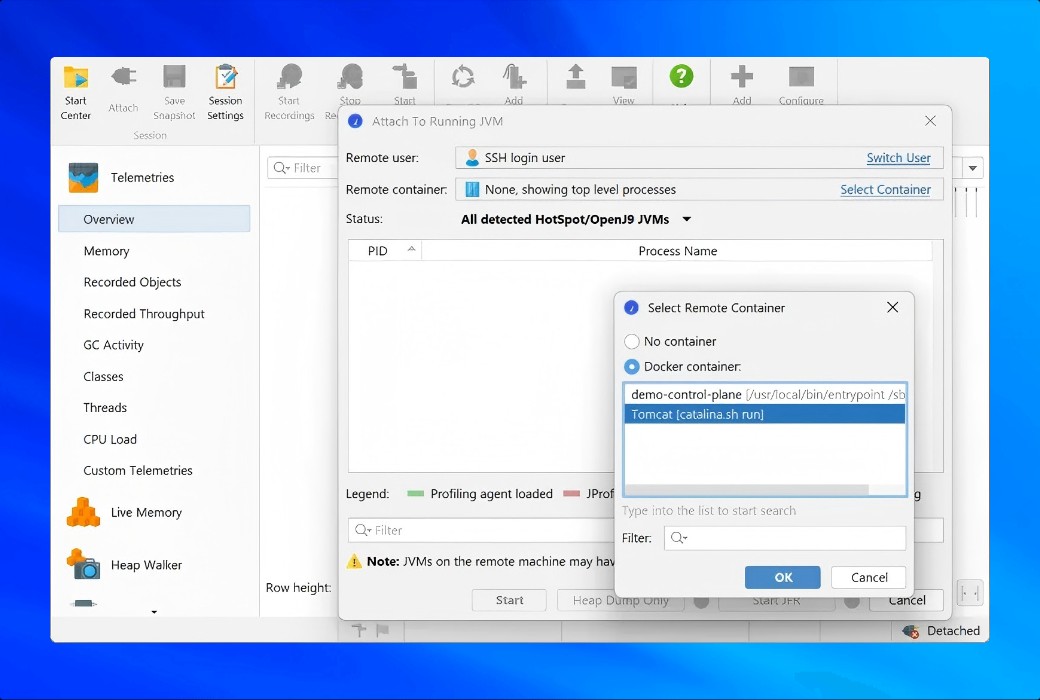Click the Heap Dump Only button

point(620,600)
